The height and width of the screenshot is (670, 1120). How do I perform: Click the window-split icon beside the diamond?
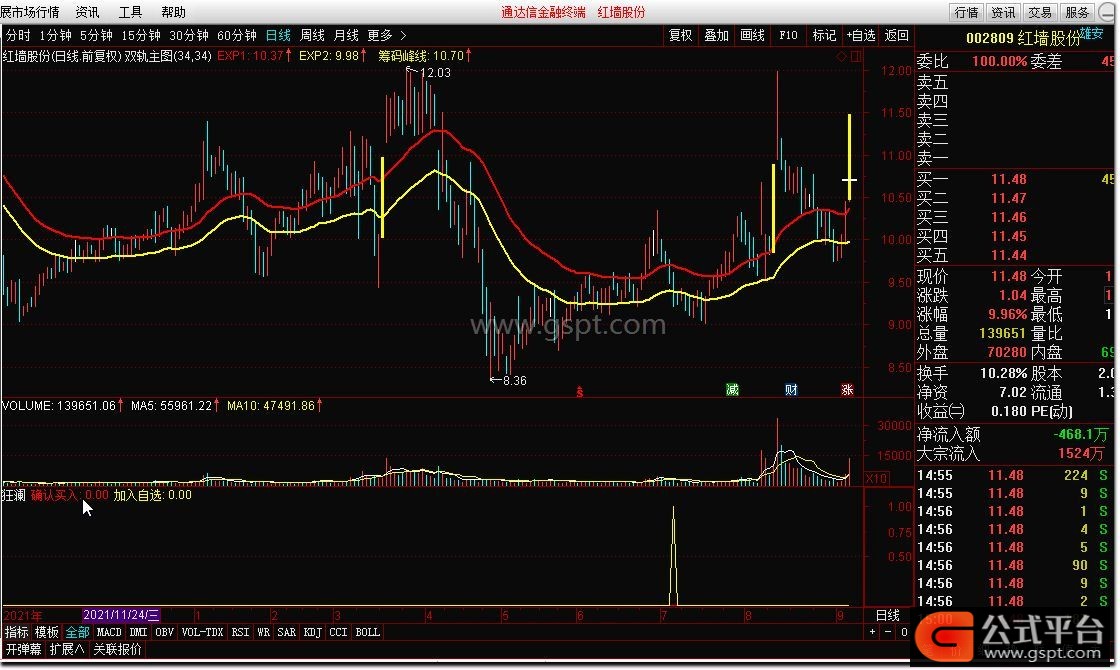pyautogui.click(x=856, y=56)
